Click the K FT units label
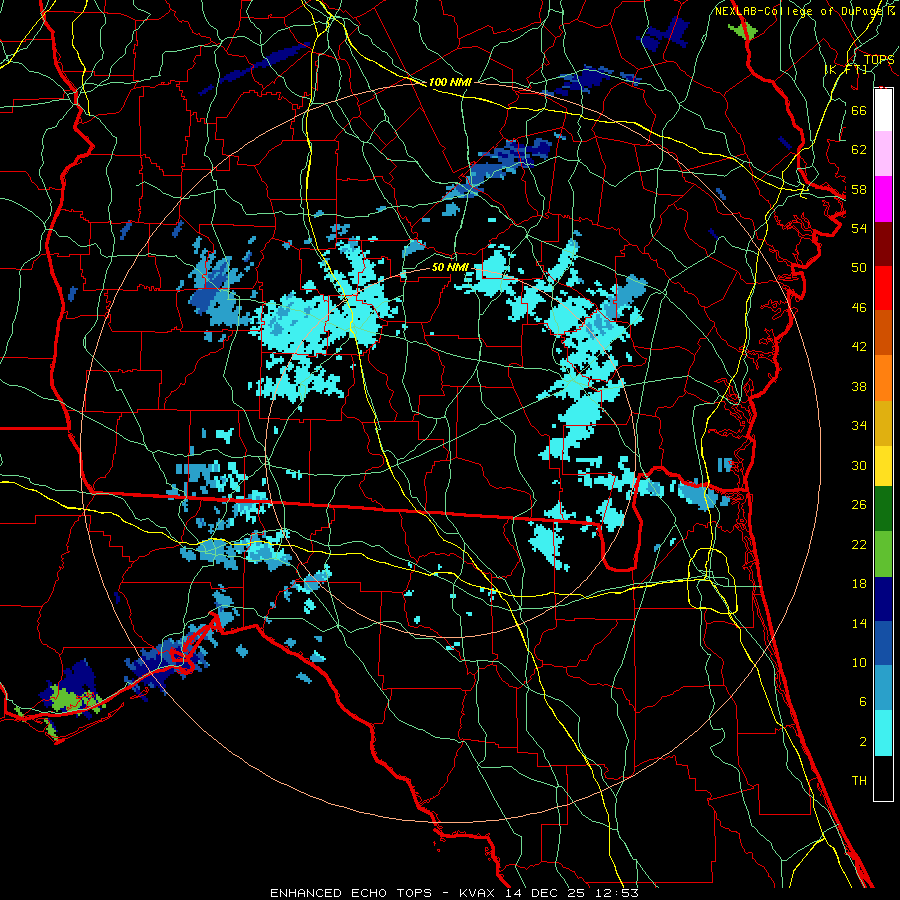 coord(846,69)
